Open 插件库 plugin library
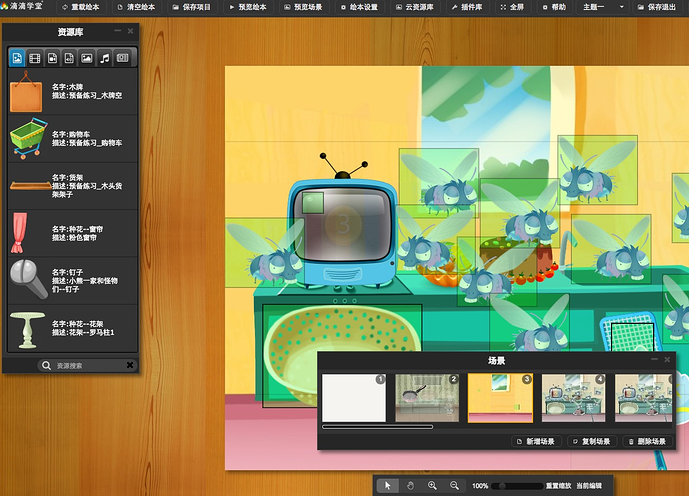The width and height of the screenshot is (689, 496). pos(467,7)
